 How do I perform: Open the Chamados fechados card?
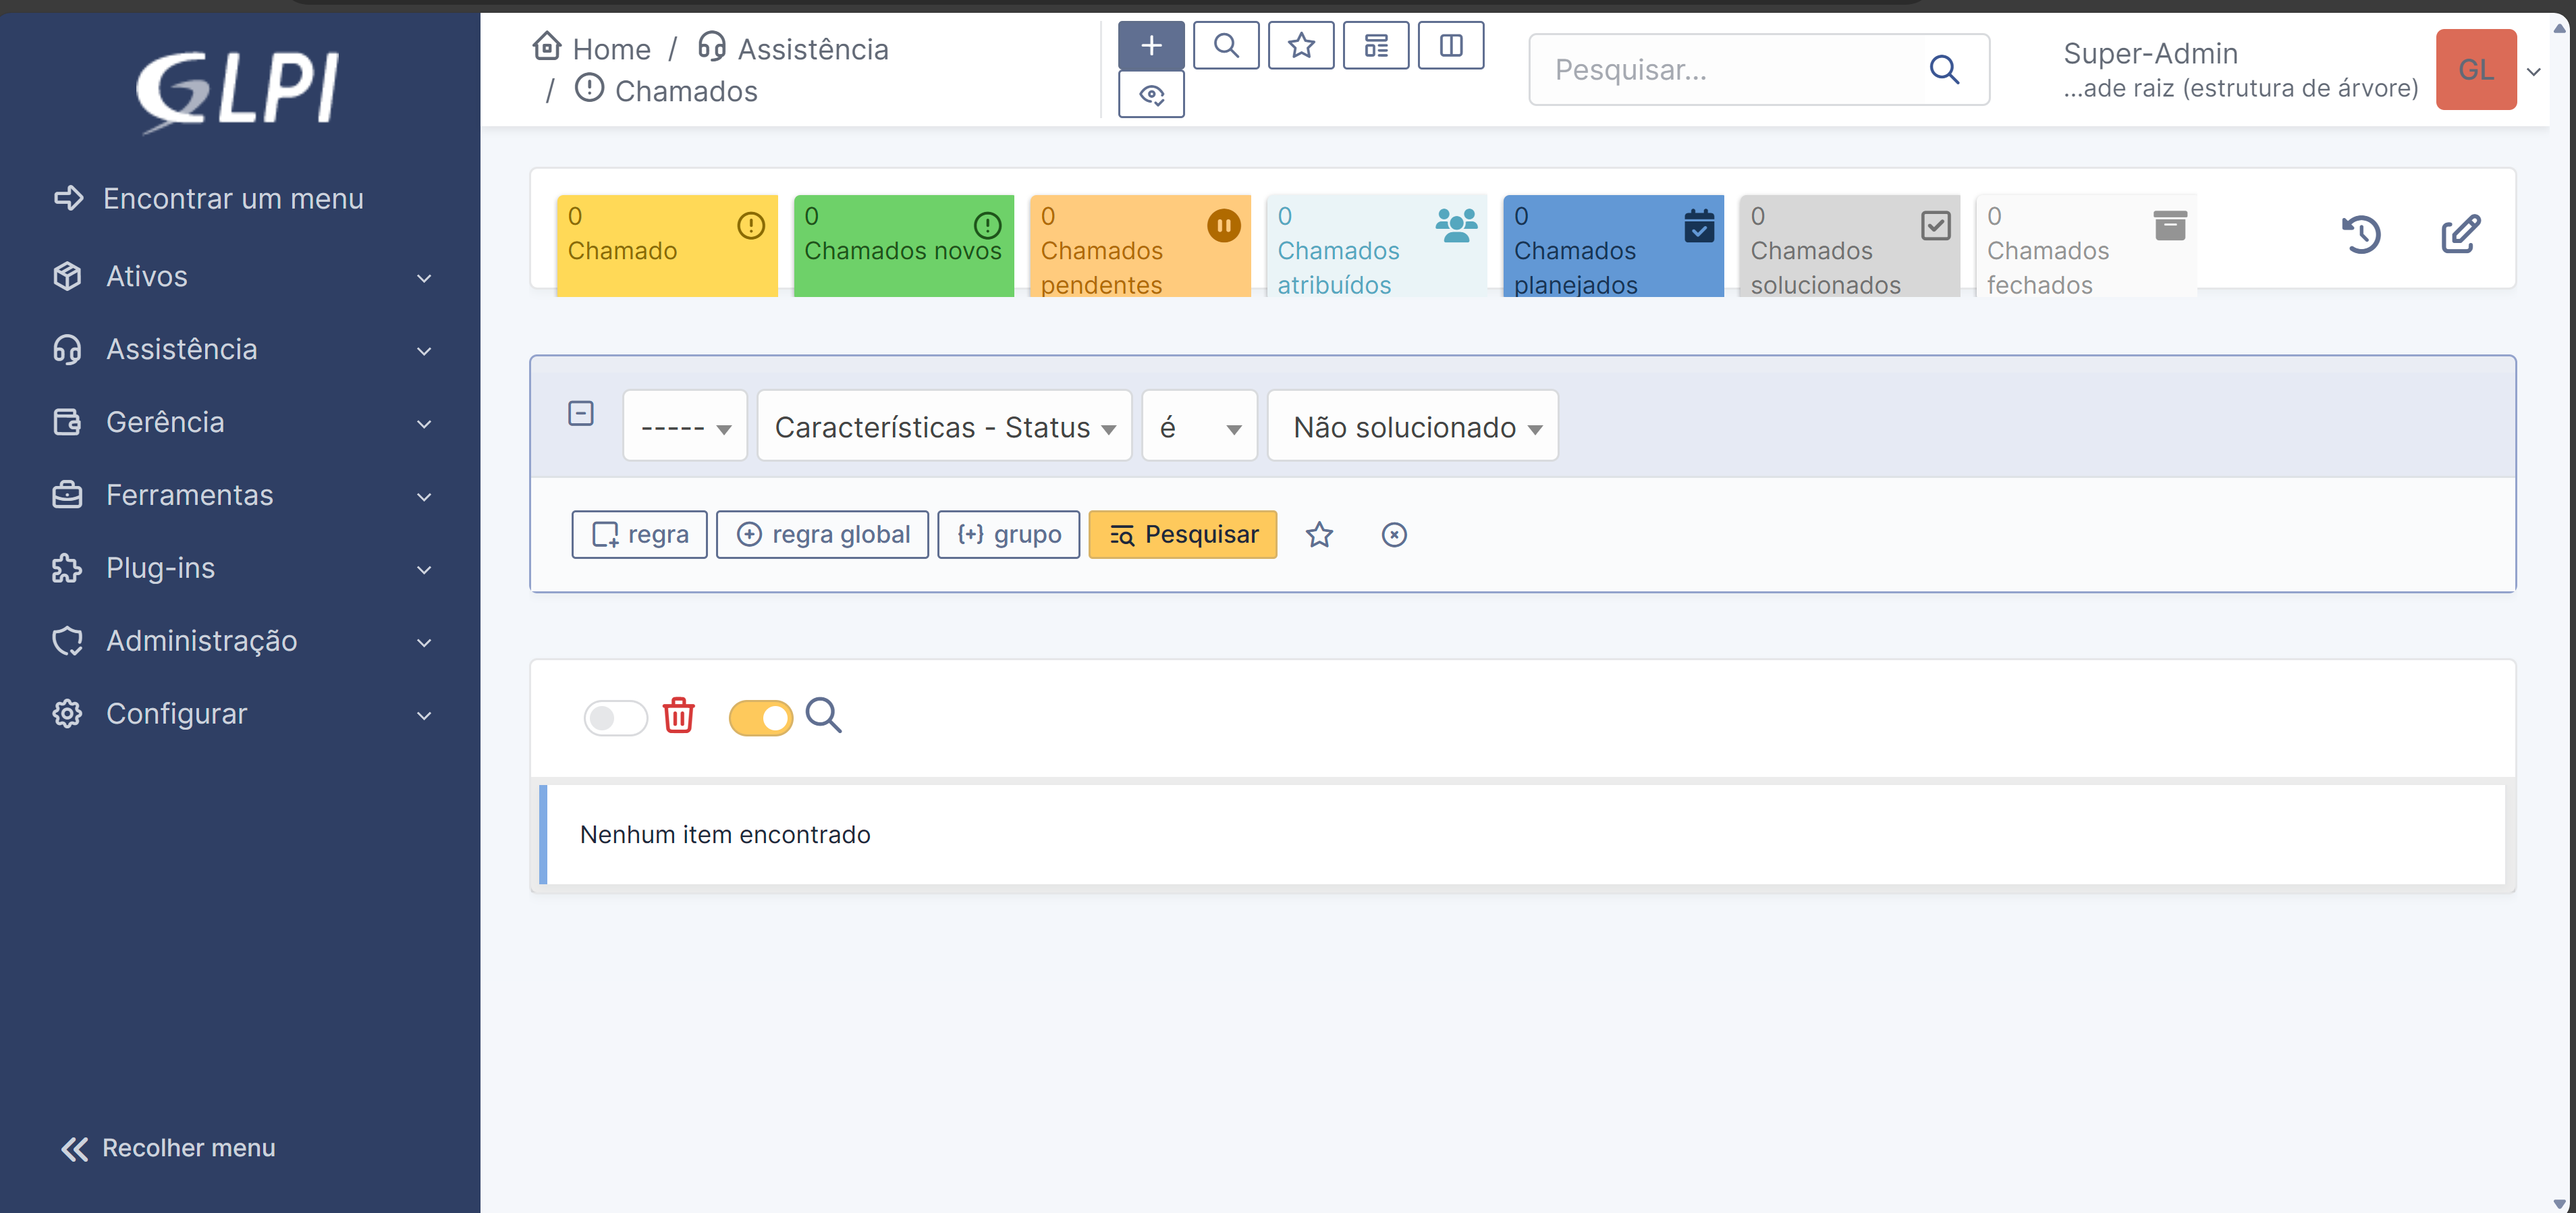tap(2086, 245)
